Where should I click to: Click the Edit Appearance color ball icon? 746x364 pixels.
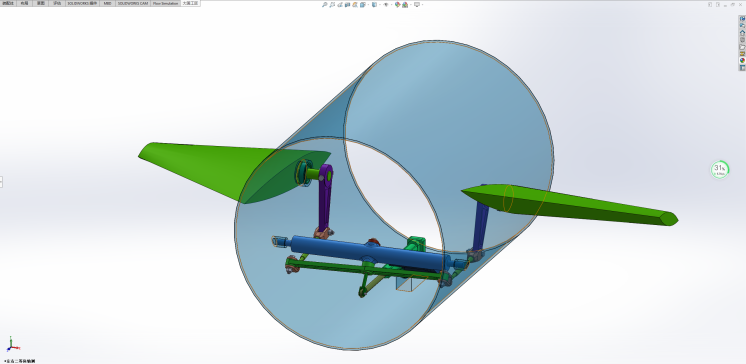(x=397, y=5)
